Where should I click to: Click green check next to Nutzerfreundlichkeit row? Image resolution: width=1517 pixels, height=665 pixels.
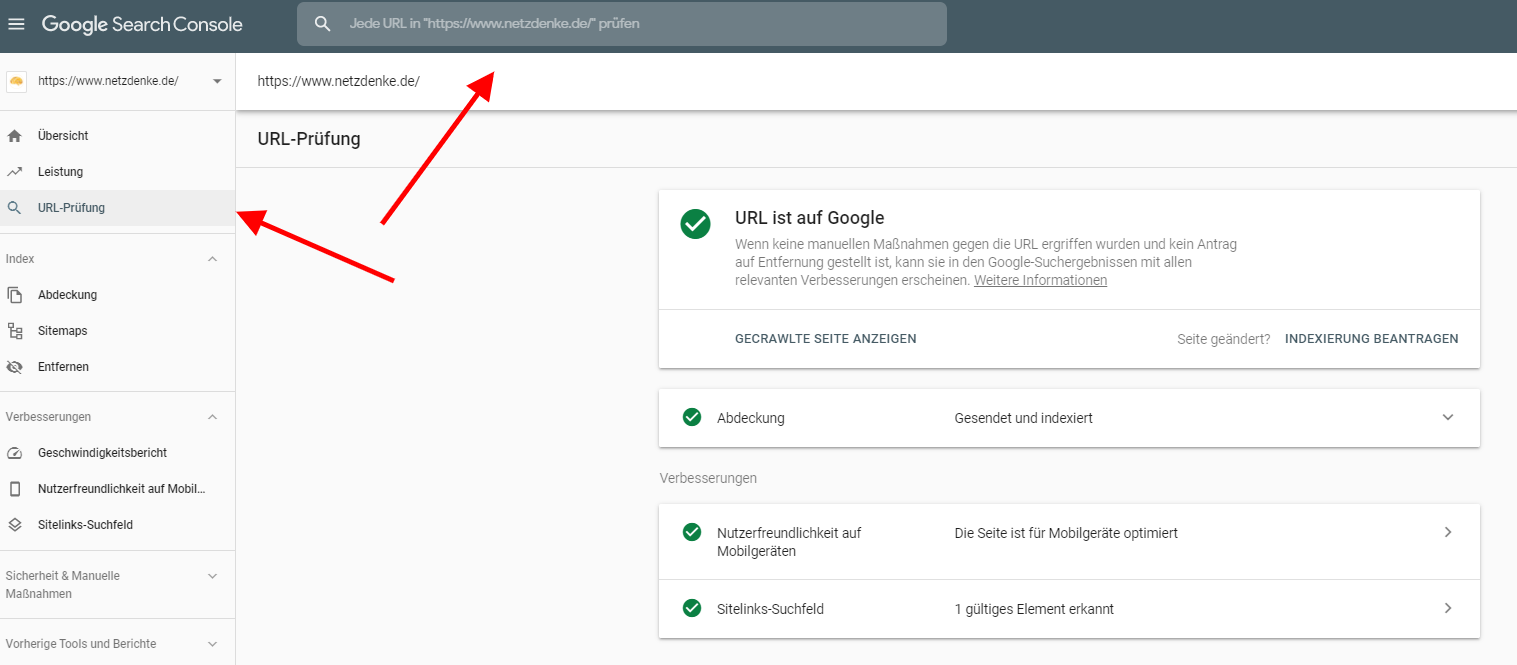pos(691,532)
